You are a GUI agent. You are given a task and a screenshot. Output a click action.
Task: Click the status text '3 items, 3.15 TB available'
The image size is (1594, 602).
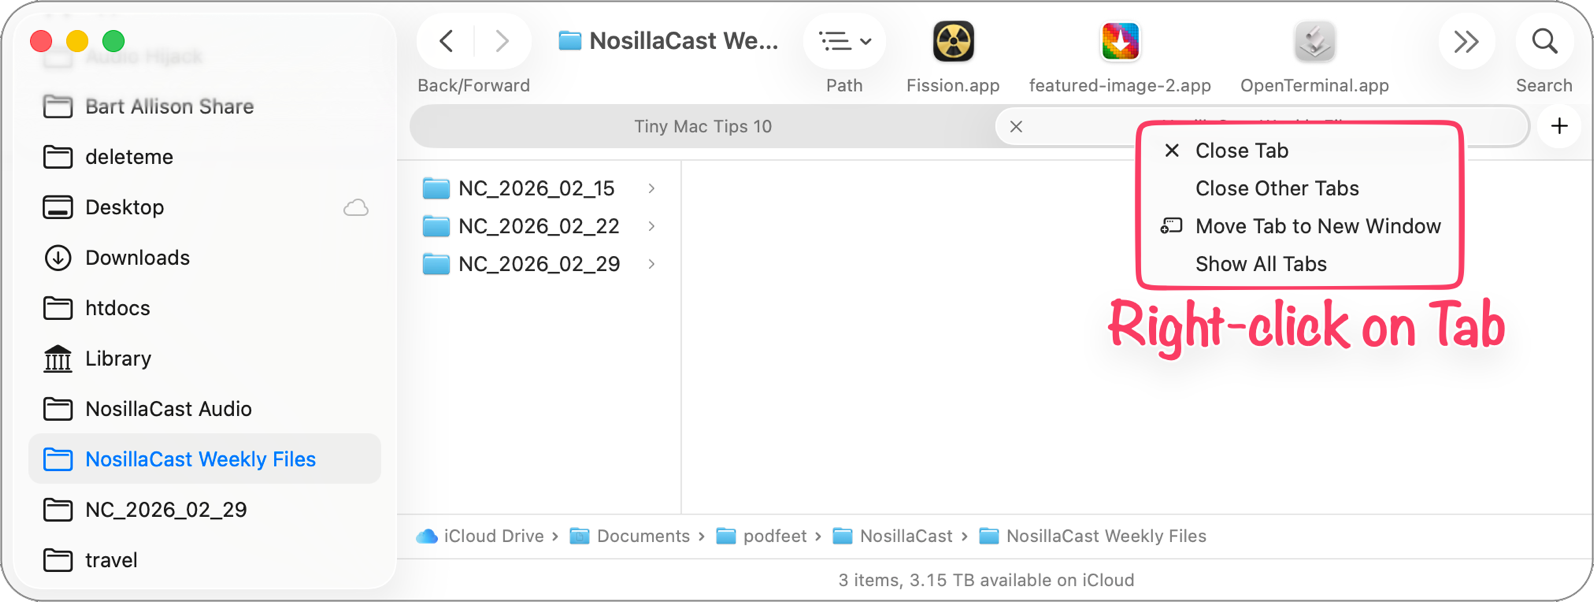pos(986,580)
